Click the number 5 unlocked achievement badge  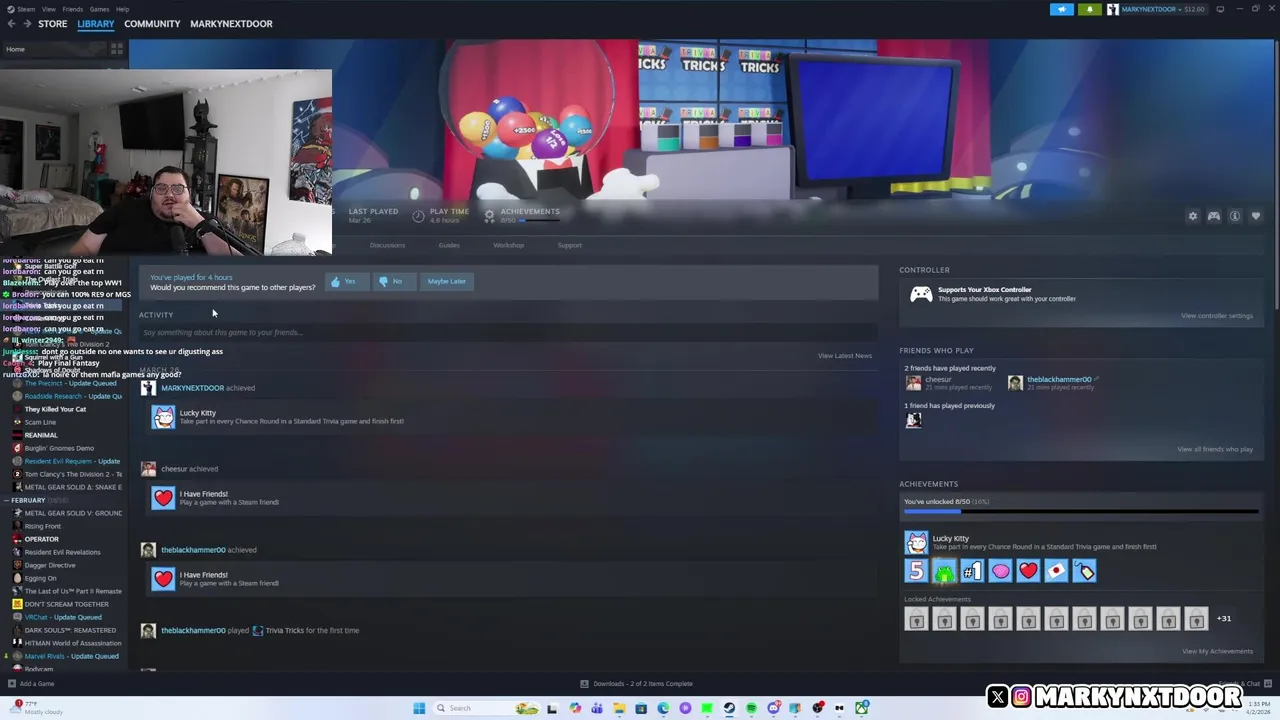916,571
